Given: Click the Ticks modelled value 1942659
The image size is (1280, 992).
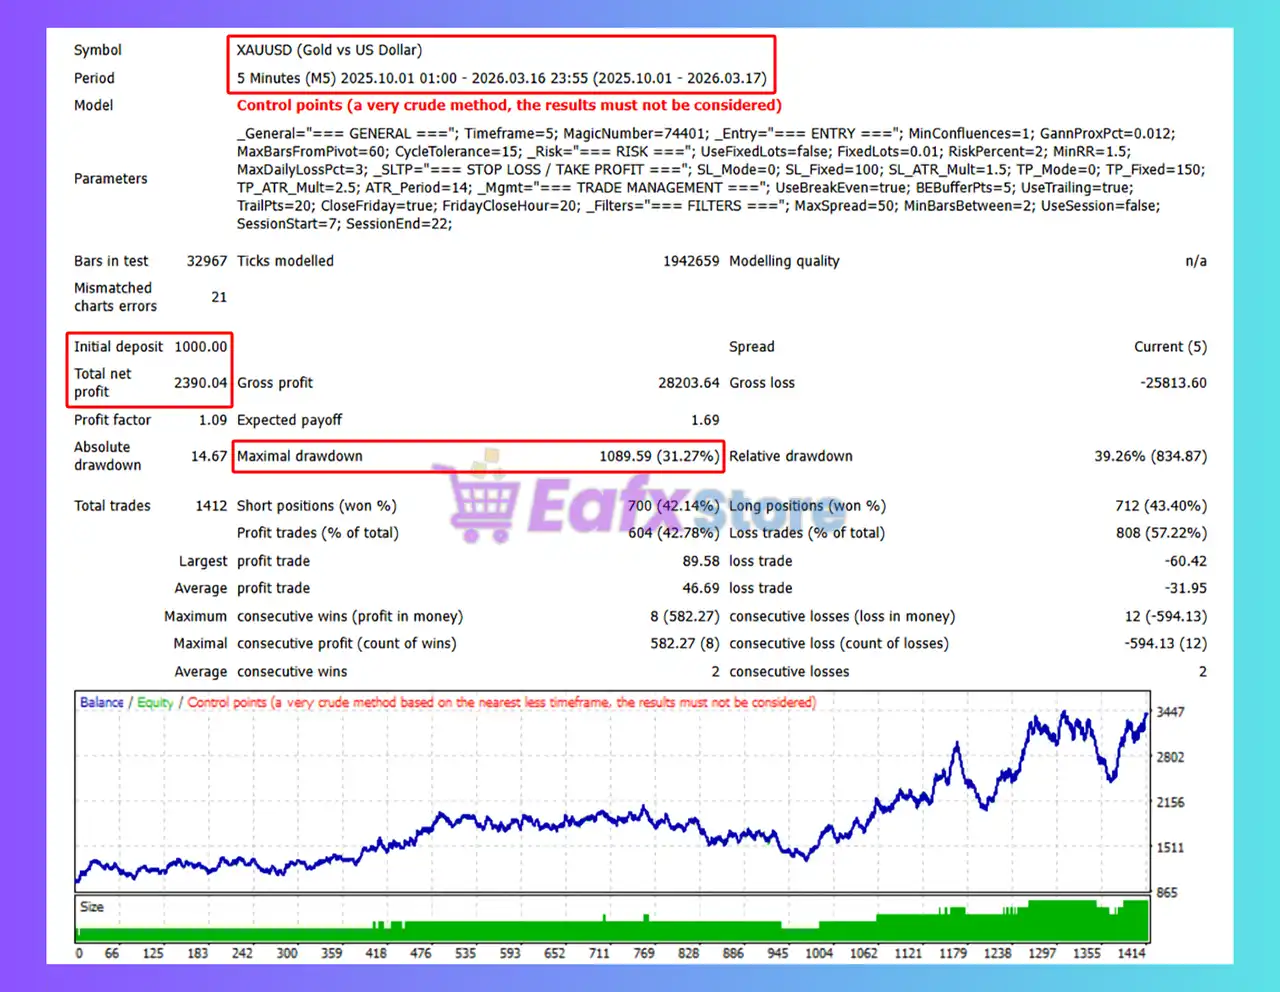Looking at the screenshot, I should pyautogui.click(x=690, y=261).
